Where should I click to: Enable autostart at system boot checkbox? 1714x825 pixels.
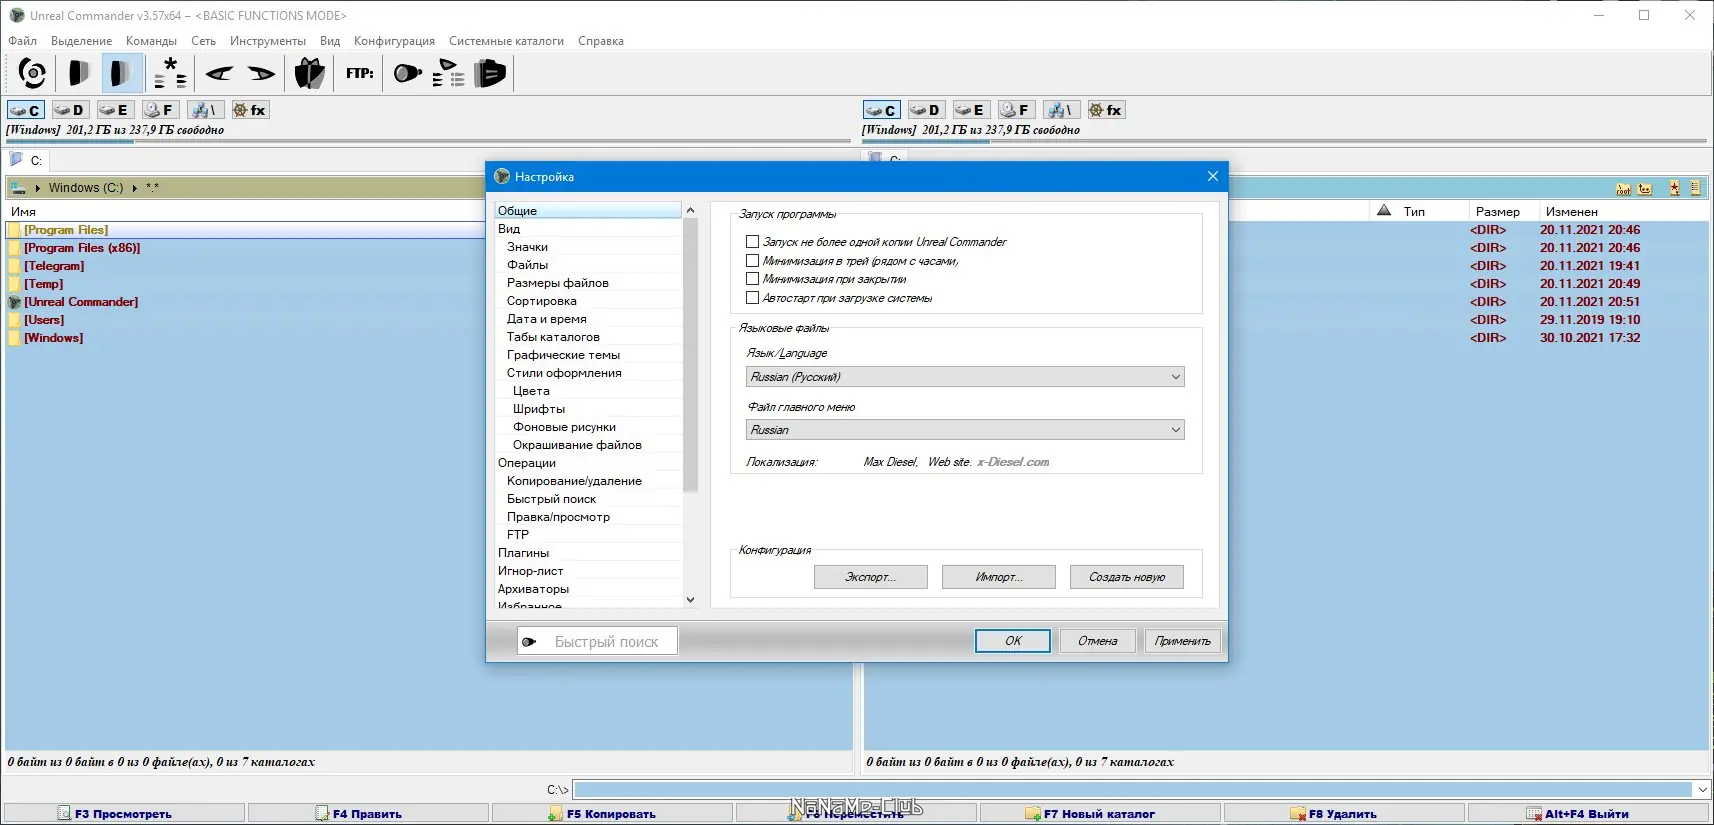752,298
